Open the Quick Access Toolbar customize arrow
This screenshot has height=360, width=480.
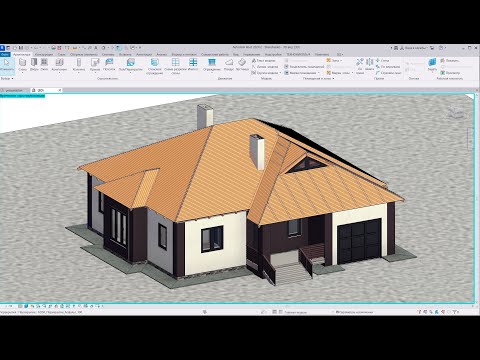[140, 48]
